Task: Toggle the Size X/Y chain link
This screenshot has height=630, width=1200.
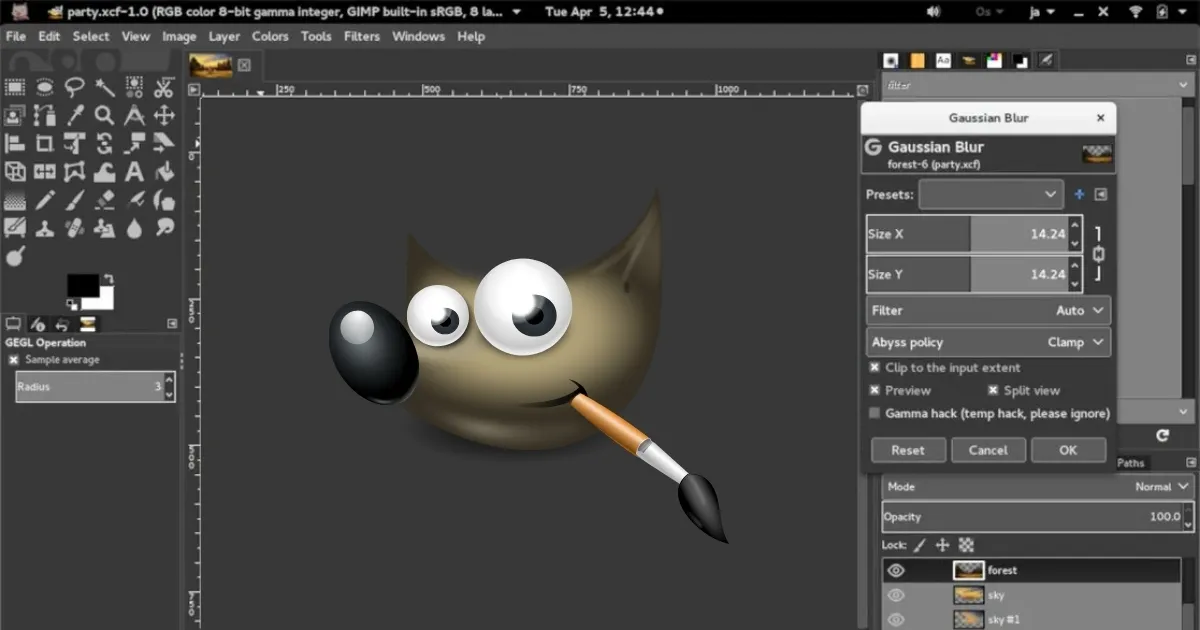Action: point(1098,254)
